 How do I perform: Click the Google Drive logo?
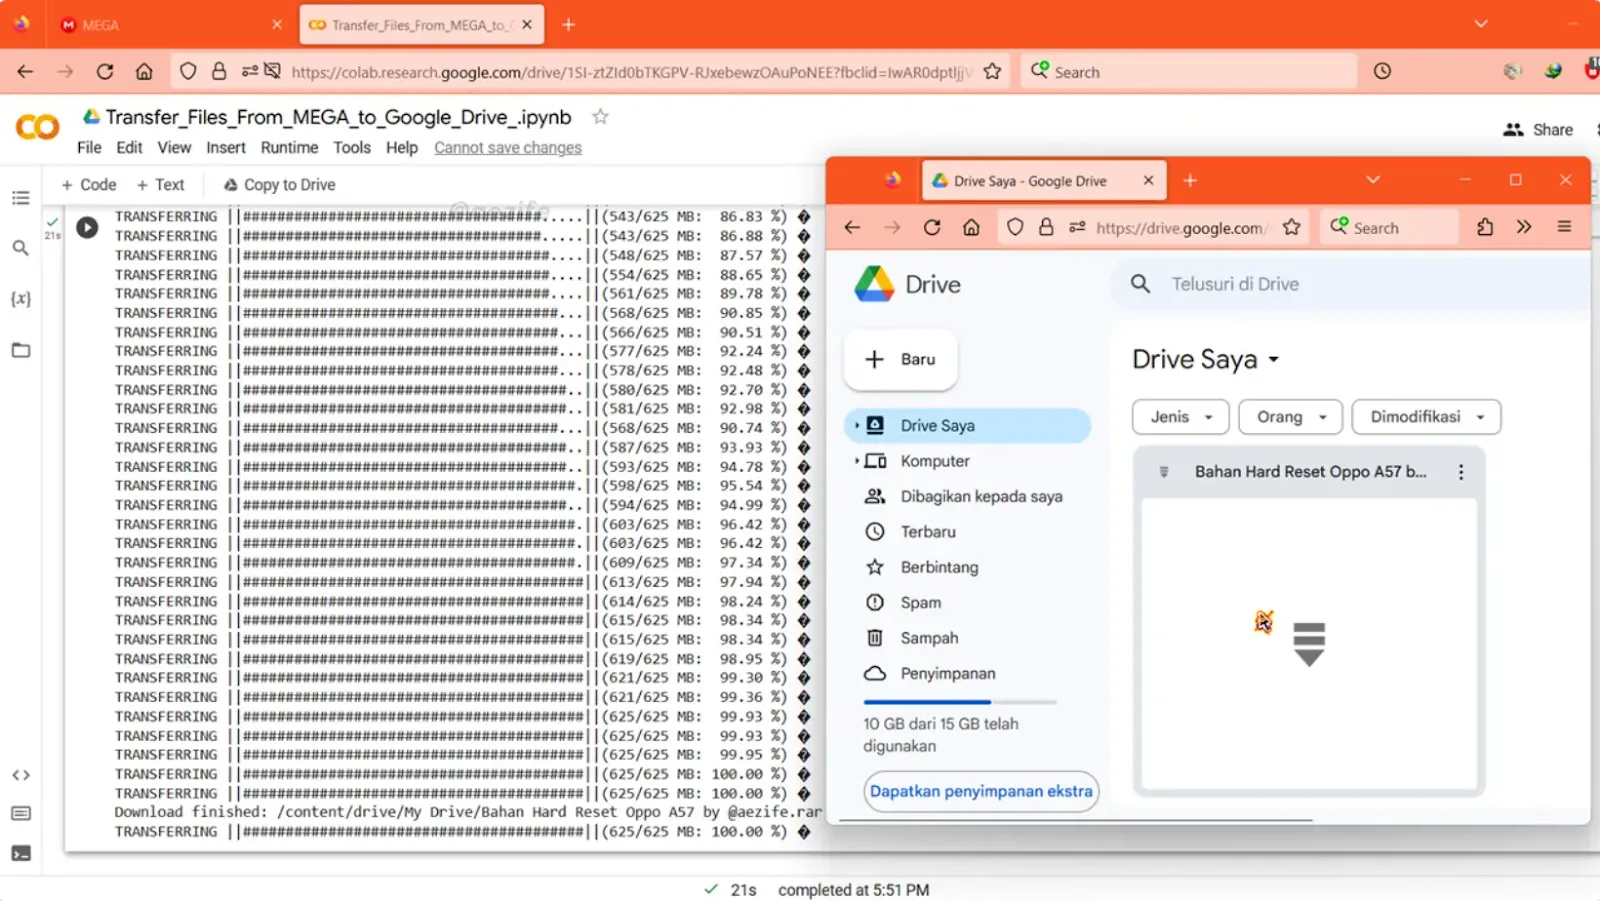[x=876, y=283]
